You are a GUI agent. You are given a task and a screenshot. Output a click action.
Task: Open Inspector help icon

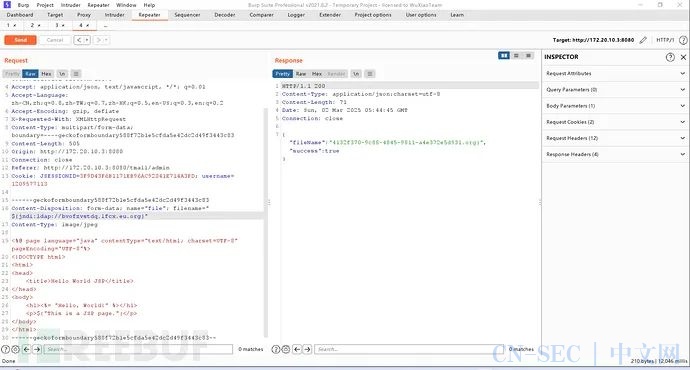click(670, 57)
